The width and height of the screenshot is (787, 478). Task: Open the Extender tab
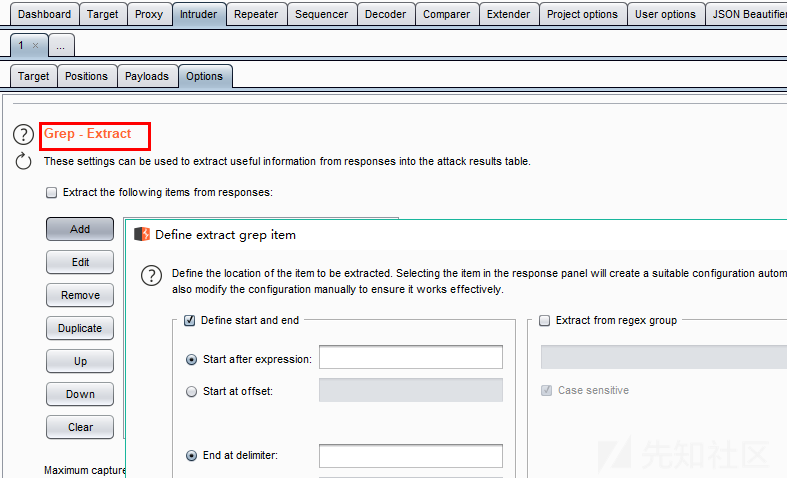pyautogui.click(x=508, y=14)
